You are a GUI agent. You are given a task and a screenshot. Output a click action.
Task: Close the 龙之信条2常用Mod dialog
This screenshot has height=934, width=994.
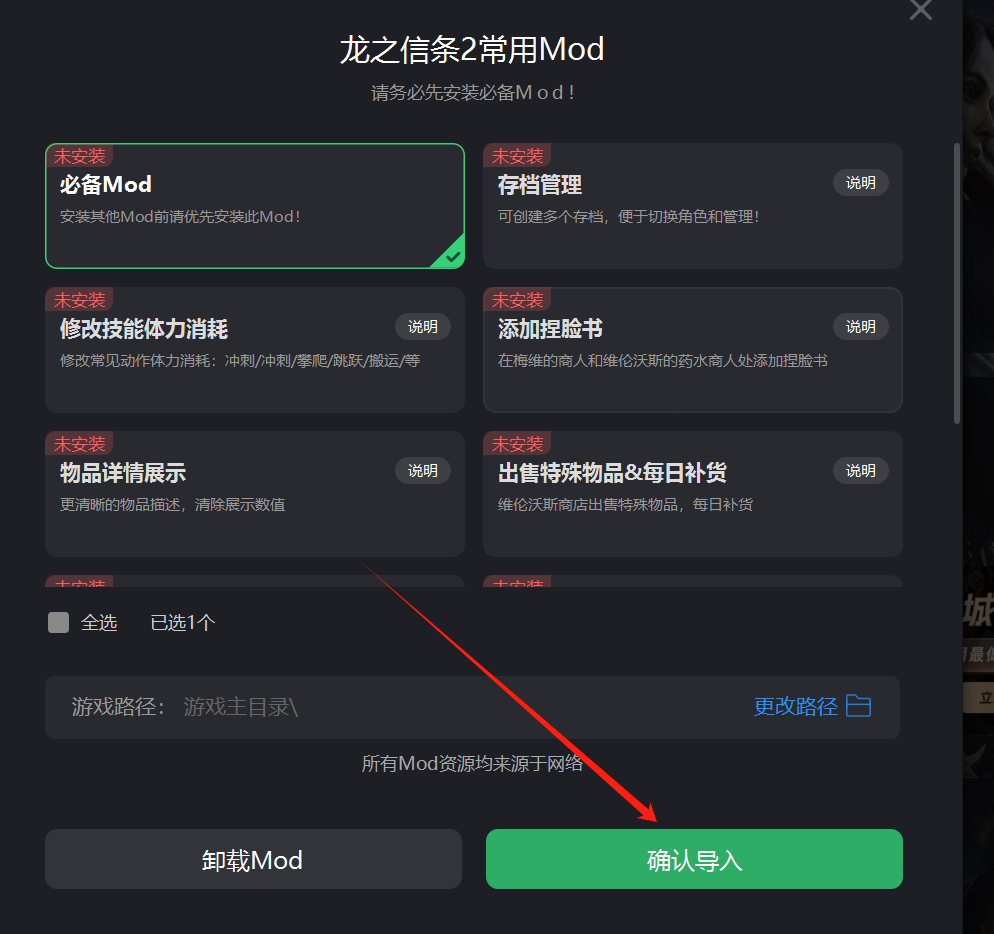point(920,10)
